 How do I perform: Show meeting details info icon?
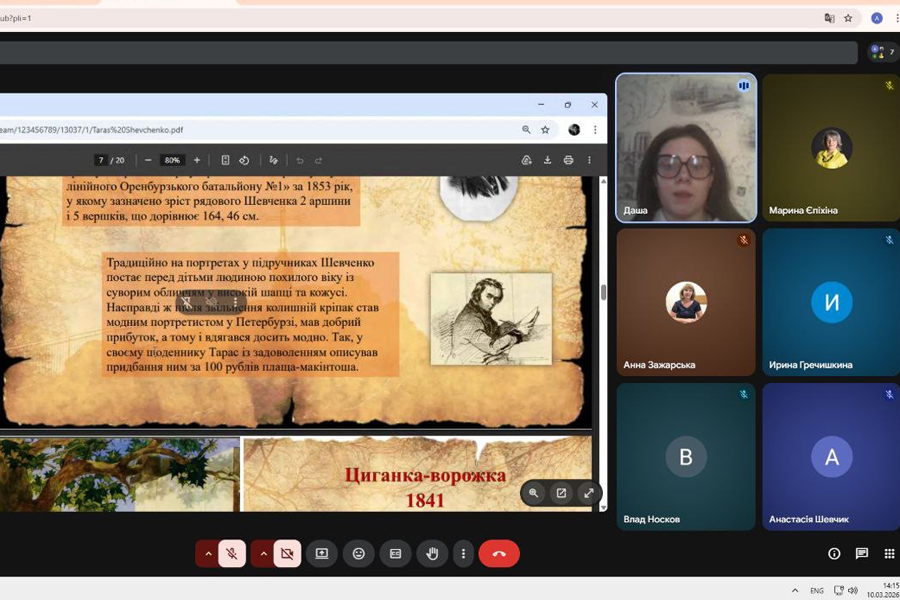click(x=834, y=553)
